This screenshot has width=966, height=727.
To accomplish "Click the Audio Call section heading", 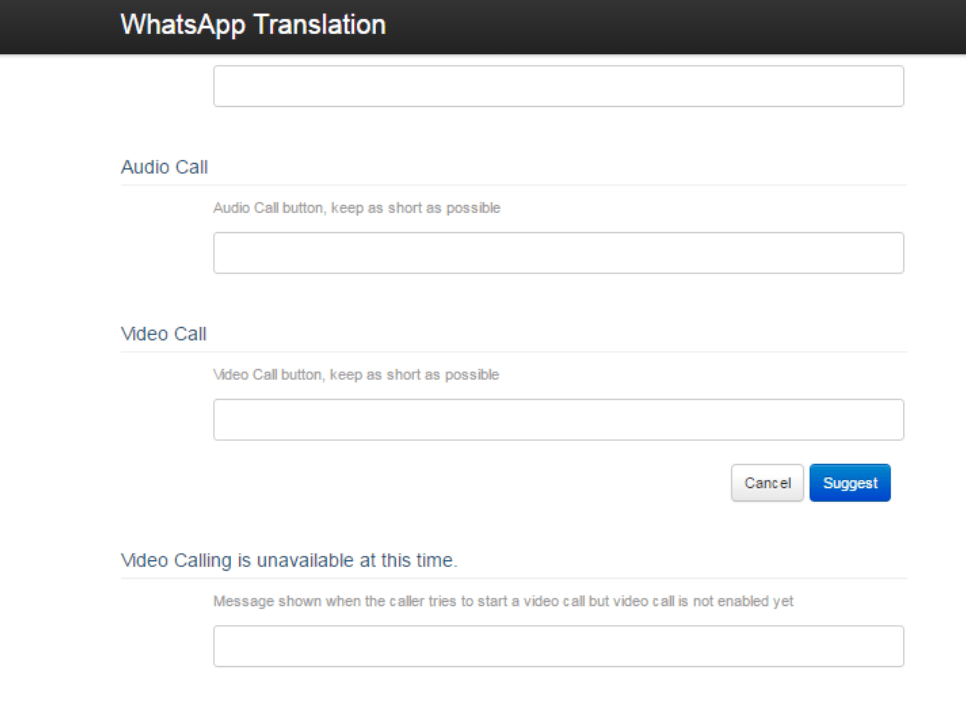I will (x=164, y=167).
